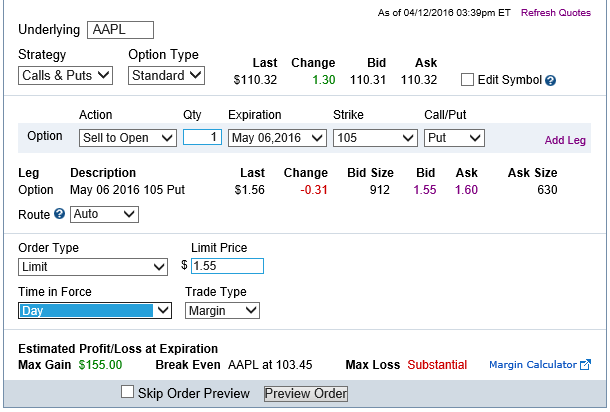Image resolution: width=610 pixels, height=412 pixels.
Task: Open the Trade Type Margin dropdown
Action: point(222,310)
